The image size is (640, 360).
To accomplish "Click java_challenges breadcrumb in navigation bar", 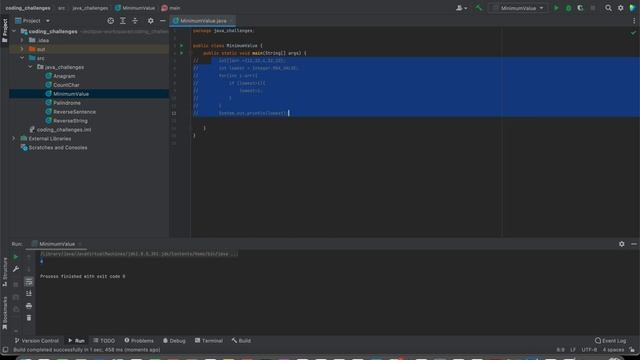I will coord(90,8).
